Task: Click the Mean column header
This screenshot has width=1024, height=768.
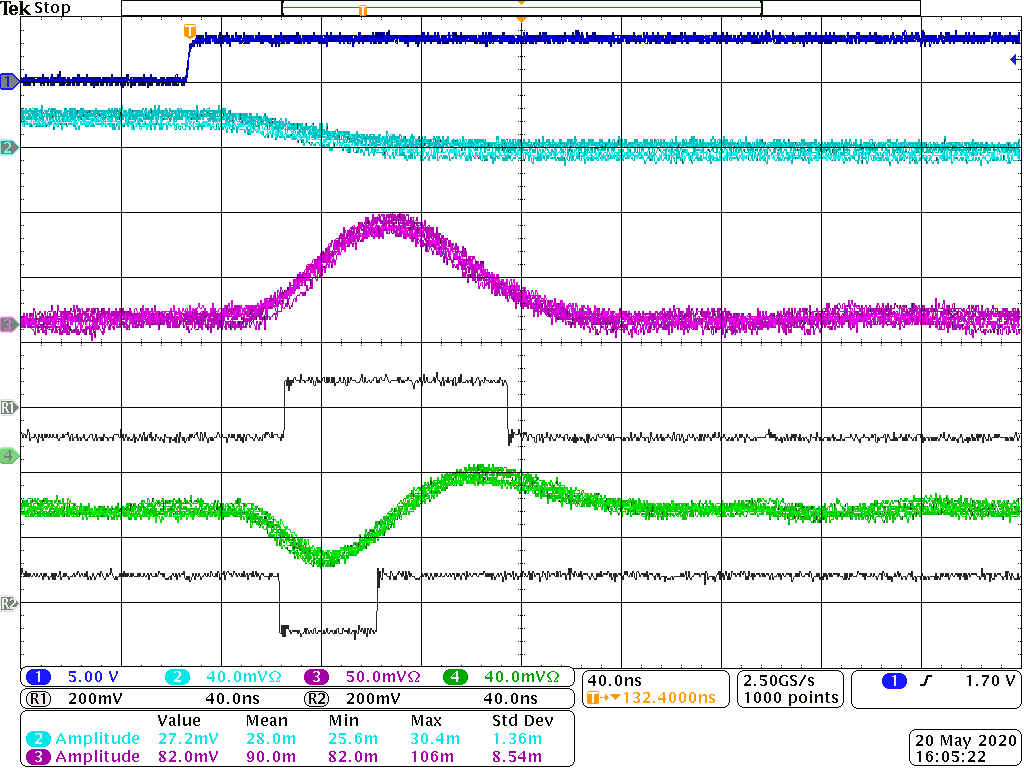Action: 266,721
